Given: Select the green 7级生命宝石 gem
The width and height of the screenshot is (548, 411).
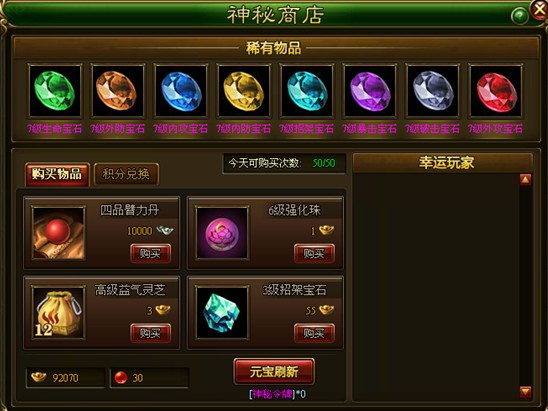Looking at the screenshot, I should pyautogui.click(x=55, y=91).
